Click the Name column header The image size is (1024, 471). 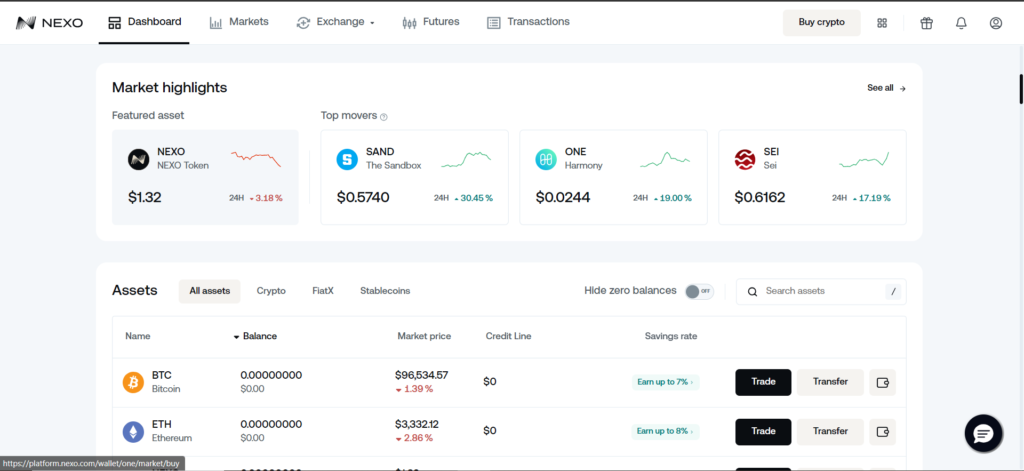[138, 336]
